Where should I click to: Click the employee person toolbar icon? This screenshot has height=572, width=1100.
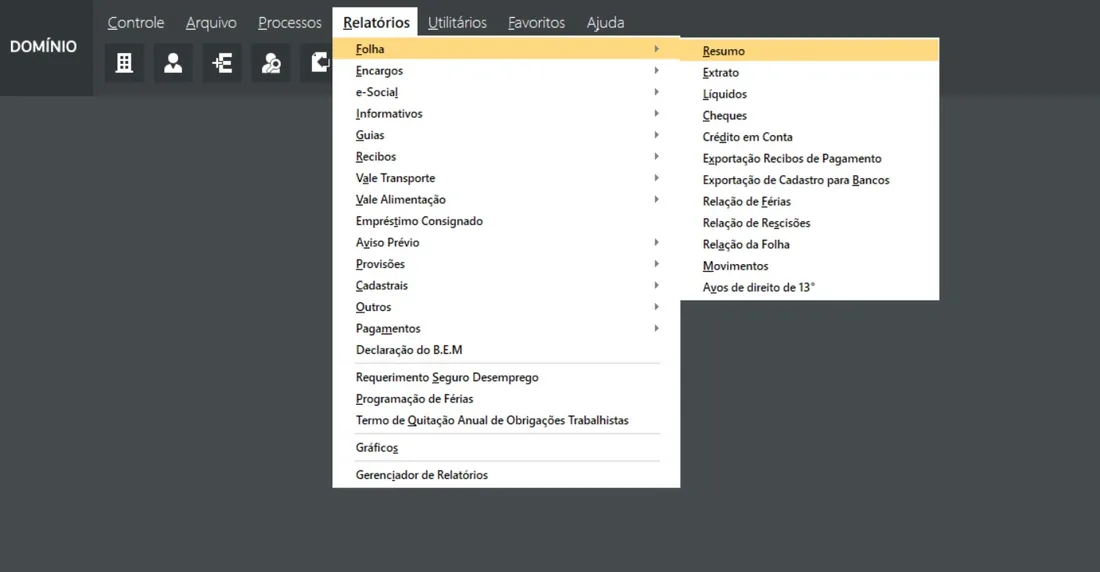(173, 63)
